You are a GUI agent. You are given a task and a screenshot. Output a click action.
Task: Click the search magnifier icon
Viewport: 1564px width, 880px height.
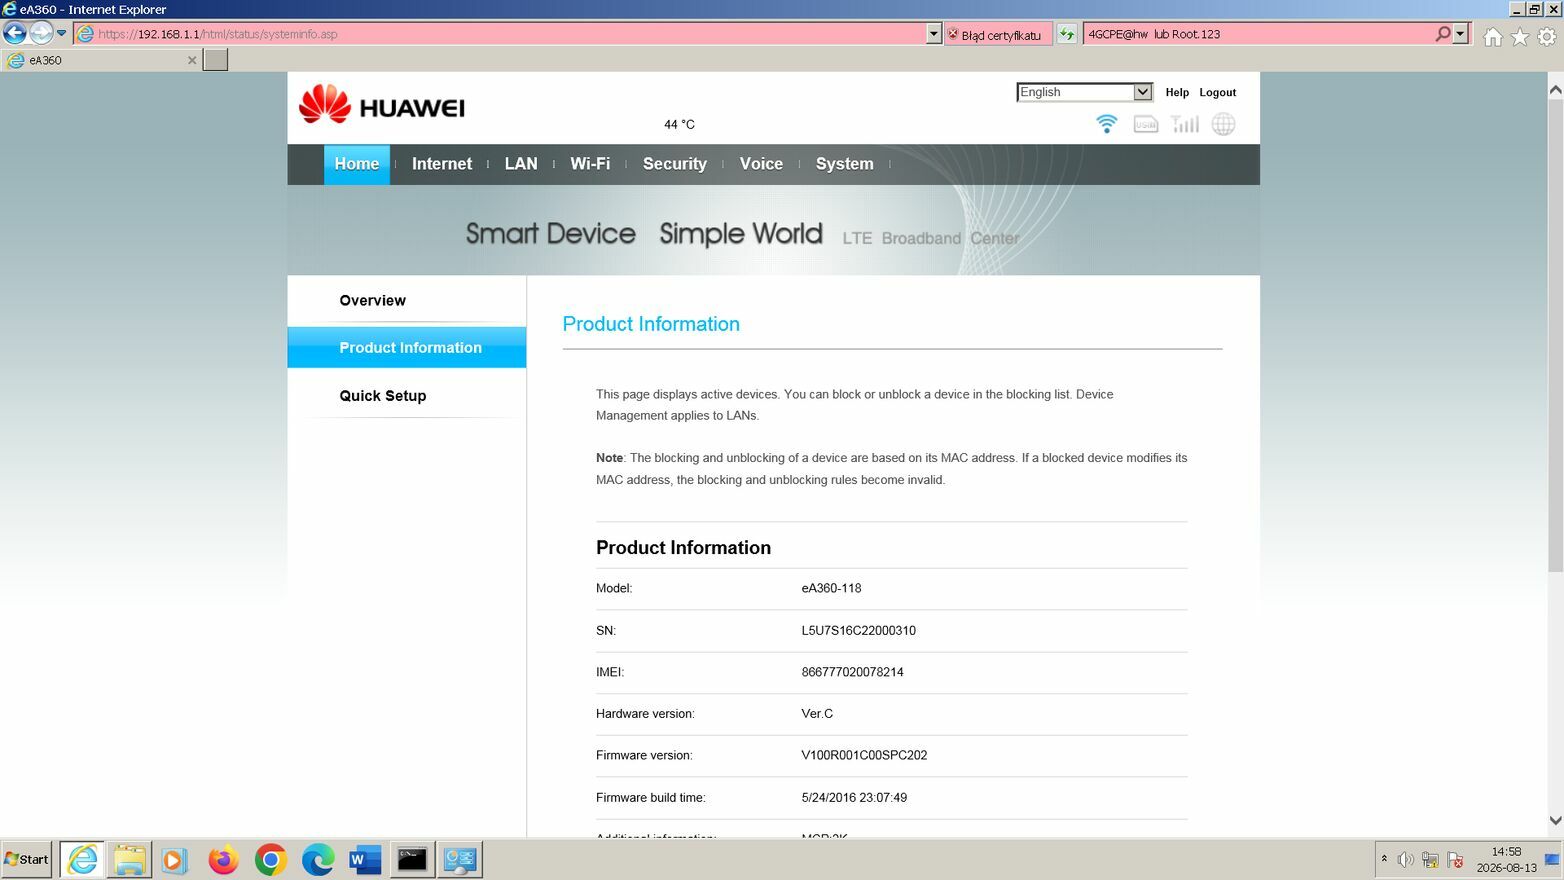click(x=1442, y=34)
